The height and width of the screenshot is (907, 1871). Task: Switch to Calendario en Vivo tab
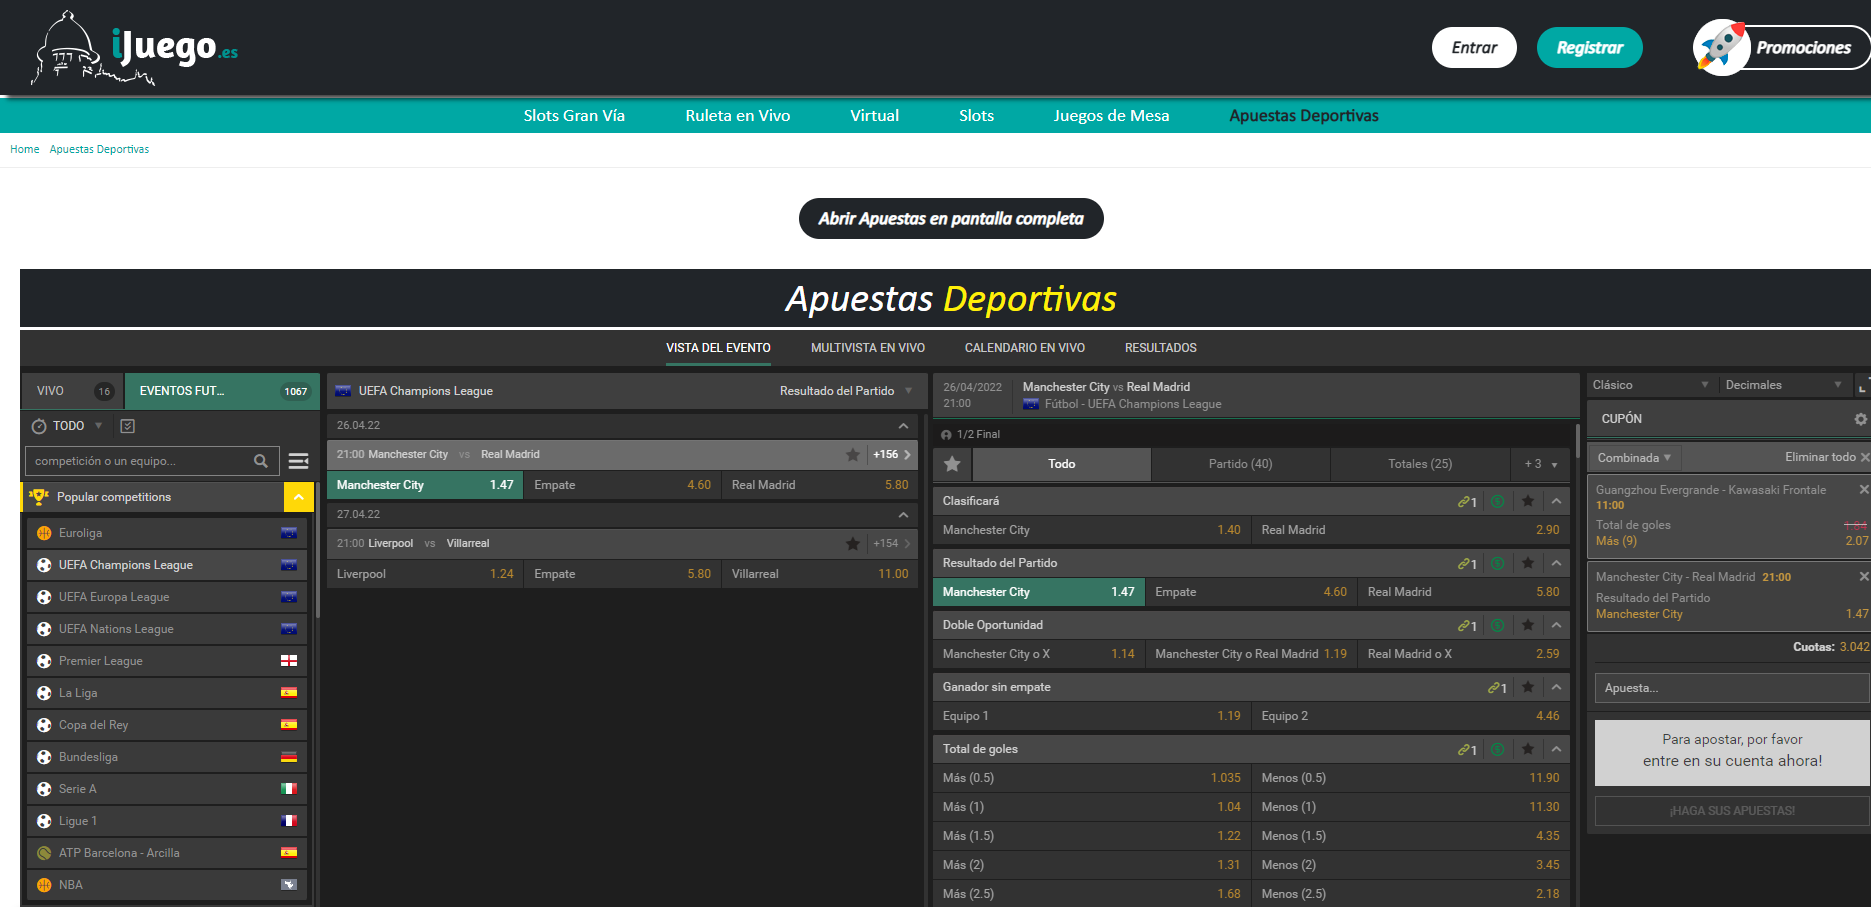(1025, 348)
